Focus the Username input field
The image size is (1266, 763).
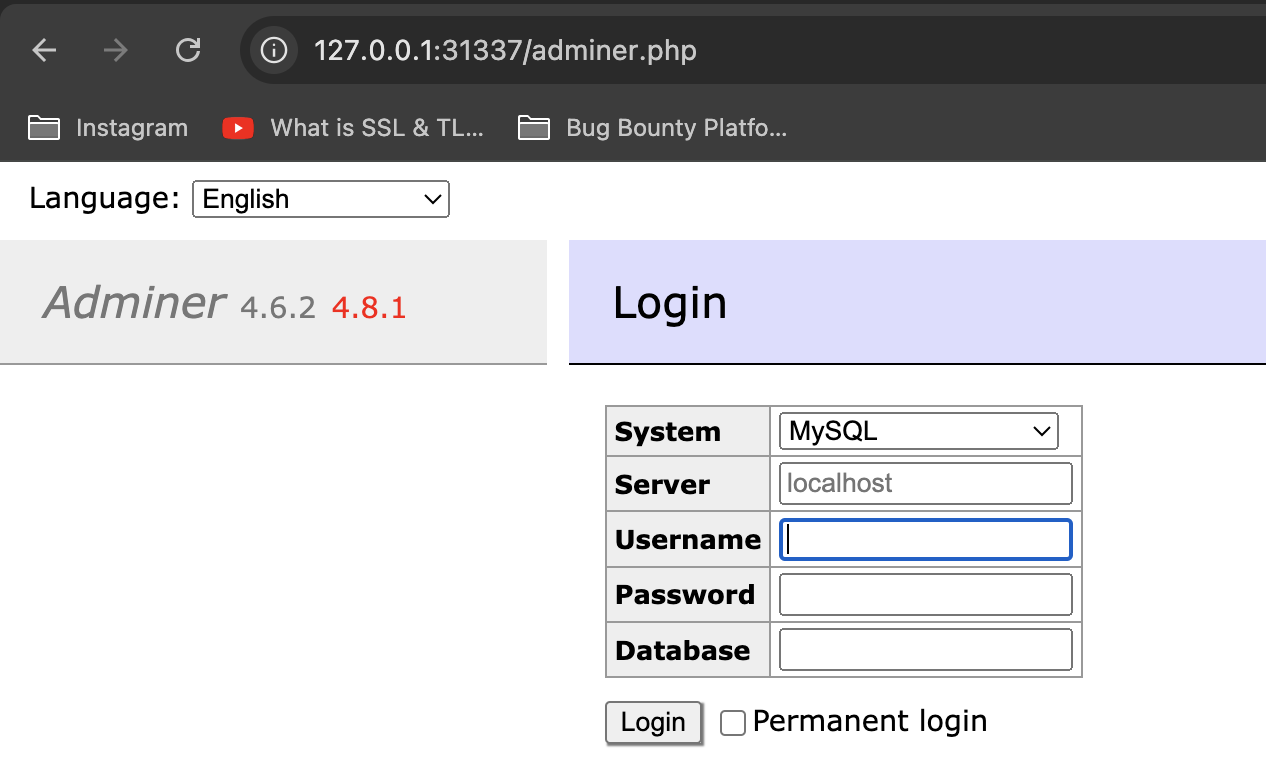926,540
